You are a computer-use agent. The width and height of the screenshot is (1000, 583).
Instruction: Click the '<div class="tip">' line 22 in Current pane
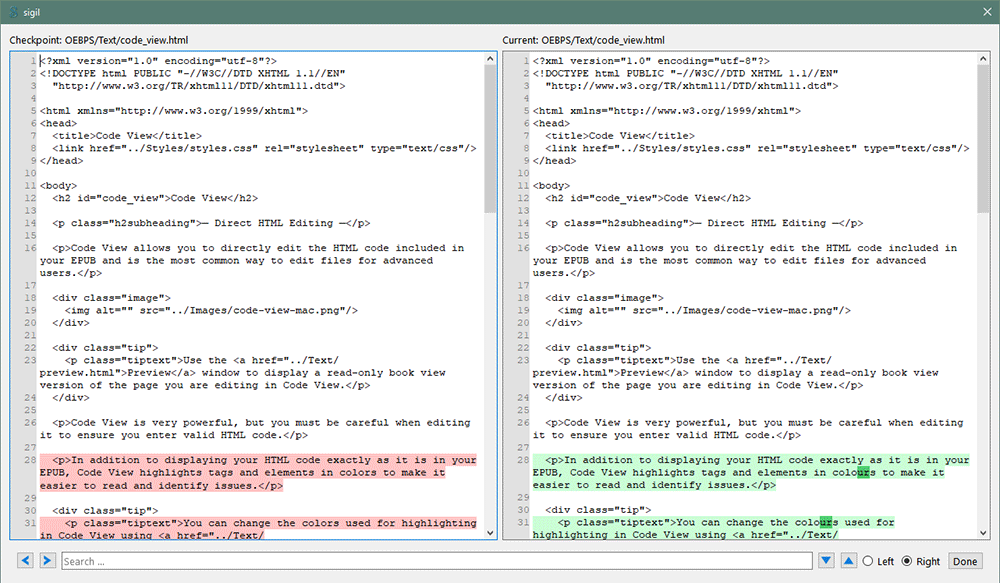(x=598, y=348)
